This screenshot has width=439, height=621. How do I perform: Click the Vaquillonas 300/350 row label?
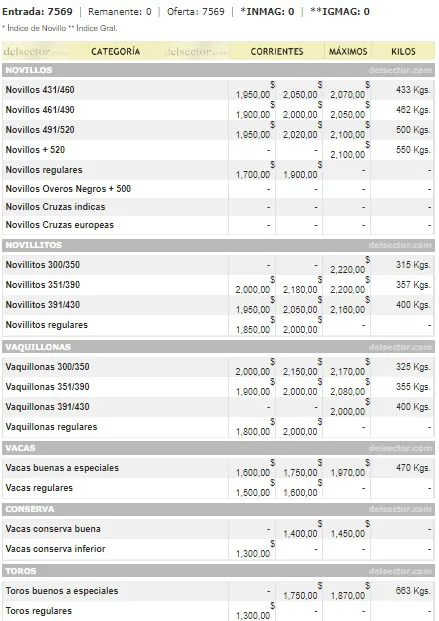[x=48, y=366]
